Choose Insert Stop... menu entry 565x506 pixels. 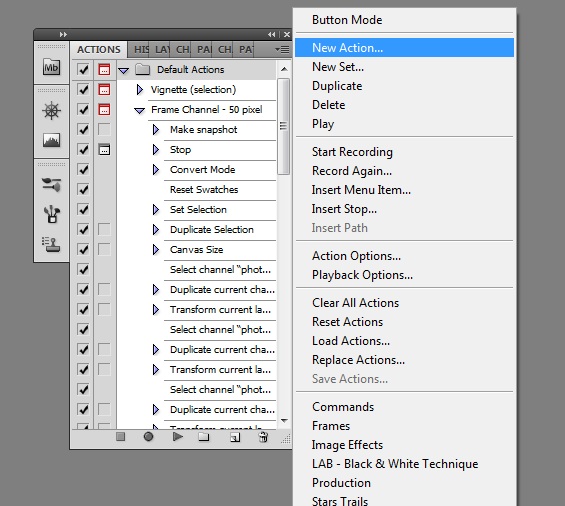[404, 209]
